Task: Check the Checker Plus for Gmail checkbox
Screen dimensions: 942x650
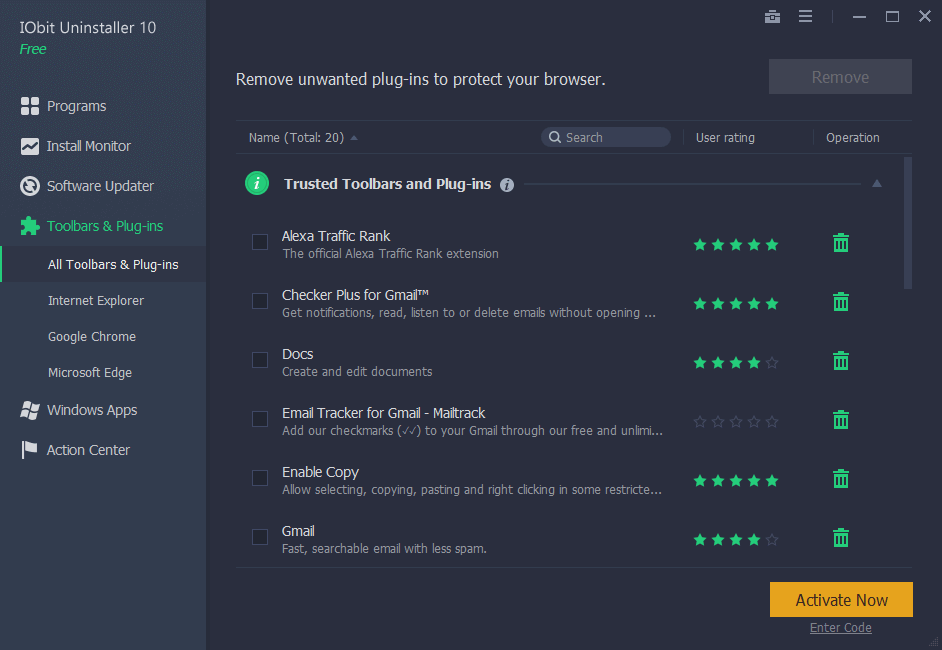Action: tap(260, 300)
